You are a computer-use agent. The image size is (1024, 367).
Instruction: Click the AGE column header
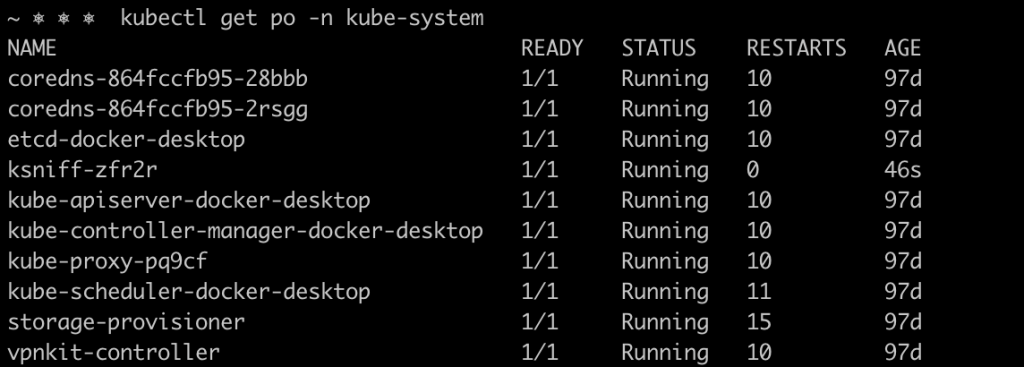point(903,48)
